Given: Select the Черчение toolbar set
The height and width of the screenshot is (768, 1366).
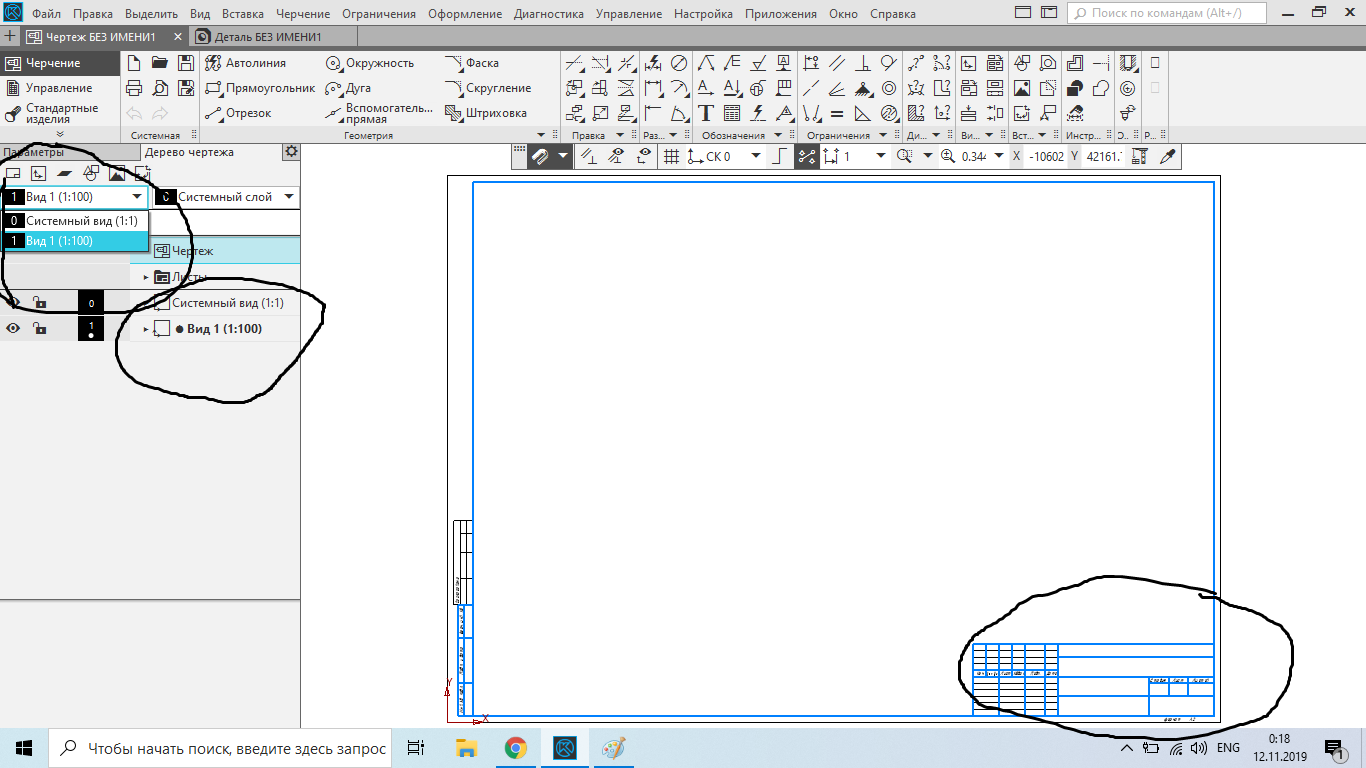Looking at the screenshot, I should pyautogui.click(x=59, y=63).
